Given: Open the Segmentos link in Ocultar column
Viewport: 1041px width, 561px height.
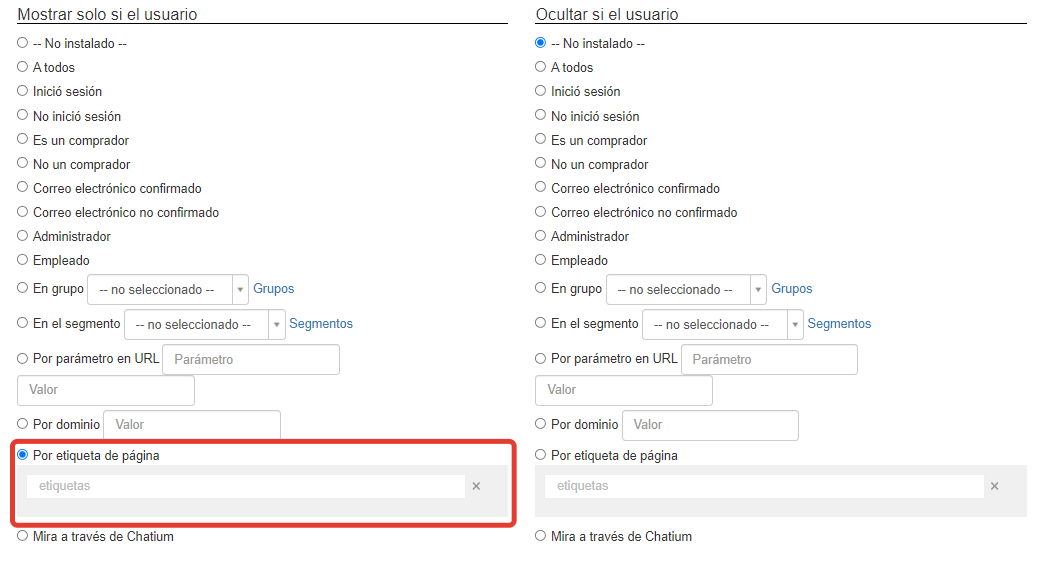Looking at the screenshot, I should pyautogui.click(x=839, y=324).
